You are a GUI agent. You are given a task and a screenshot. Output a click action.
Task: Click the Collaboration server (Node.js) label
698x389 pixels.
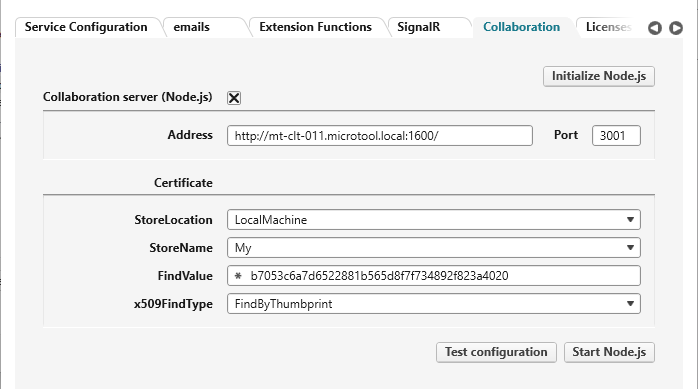[x=127, y=97]
